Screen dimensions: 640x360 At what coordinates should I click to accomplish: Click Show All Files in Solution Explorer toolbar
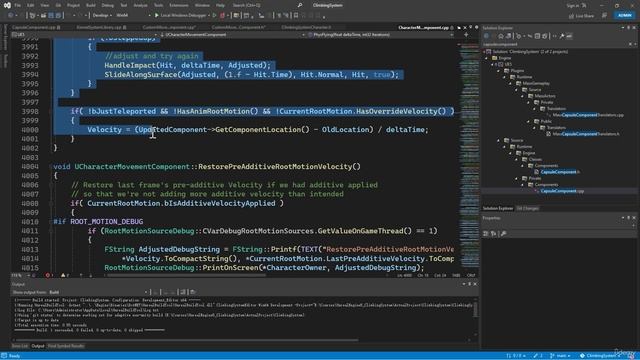tap(545, 36)
